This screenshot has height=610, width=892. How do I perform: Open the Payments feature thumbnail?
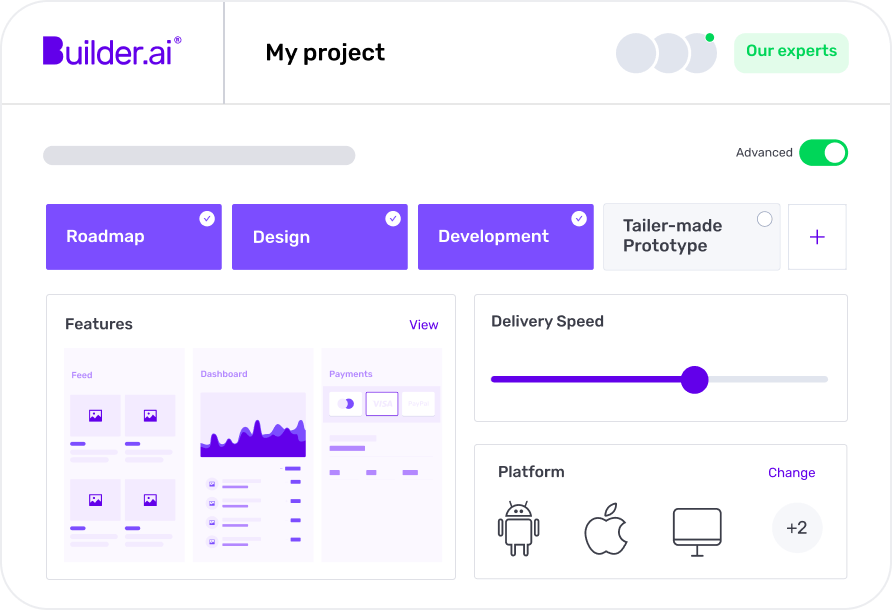[x=382, y=455]
